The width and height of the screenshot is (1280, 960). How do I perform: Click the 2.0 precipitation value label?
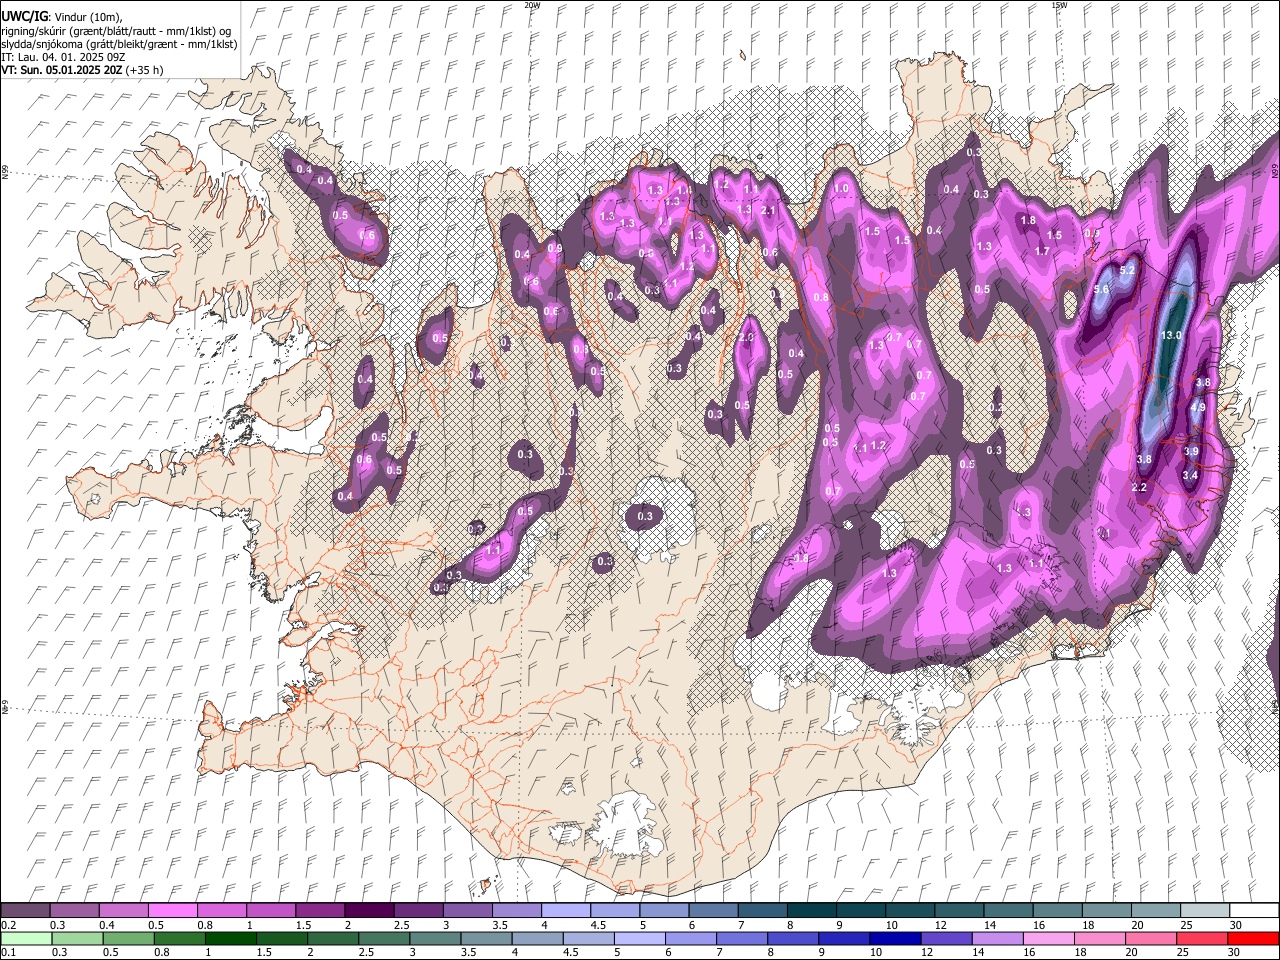pos(746,338)
